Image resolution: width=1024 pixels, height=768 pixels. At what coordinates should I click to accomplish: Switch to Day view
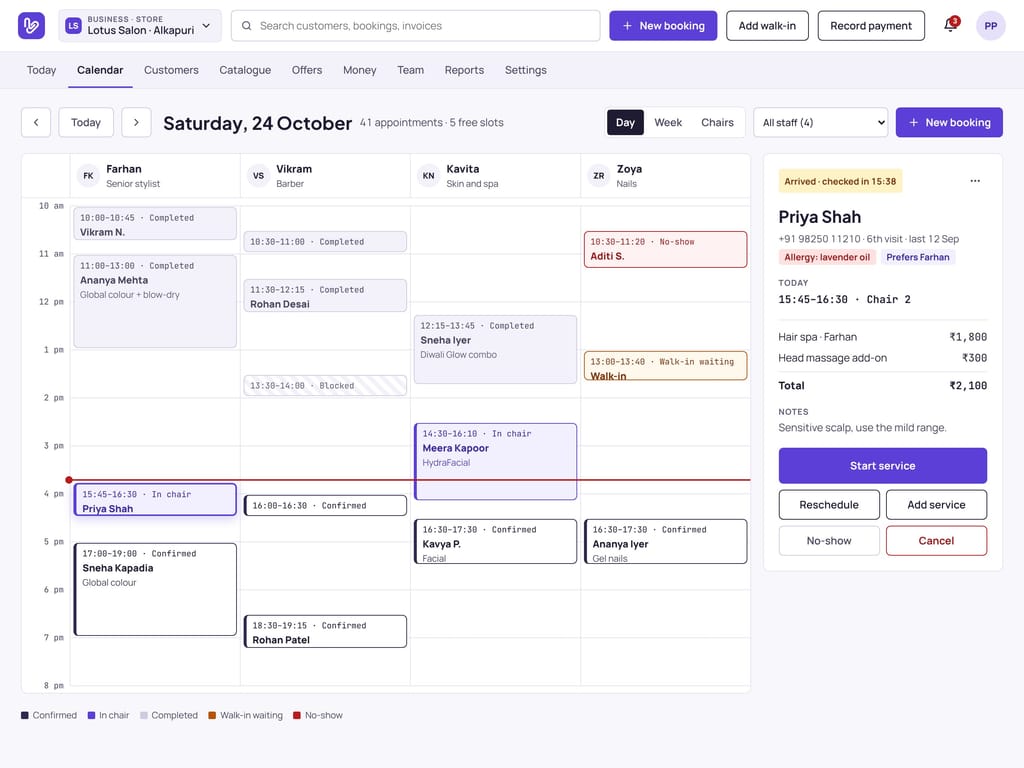pyautogui.click(x=625, y=122)
